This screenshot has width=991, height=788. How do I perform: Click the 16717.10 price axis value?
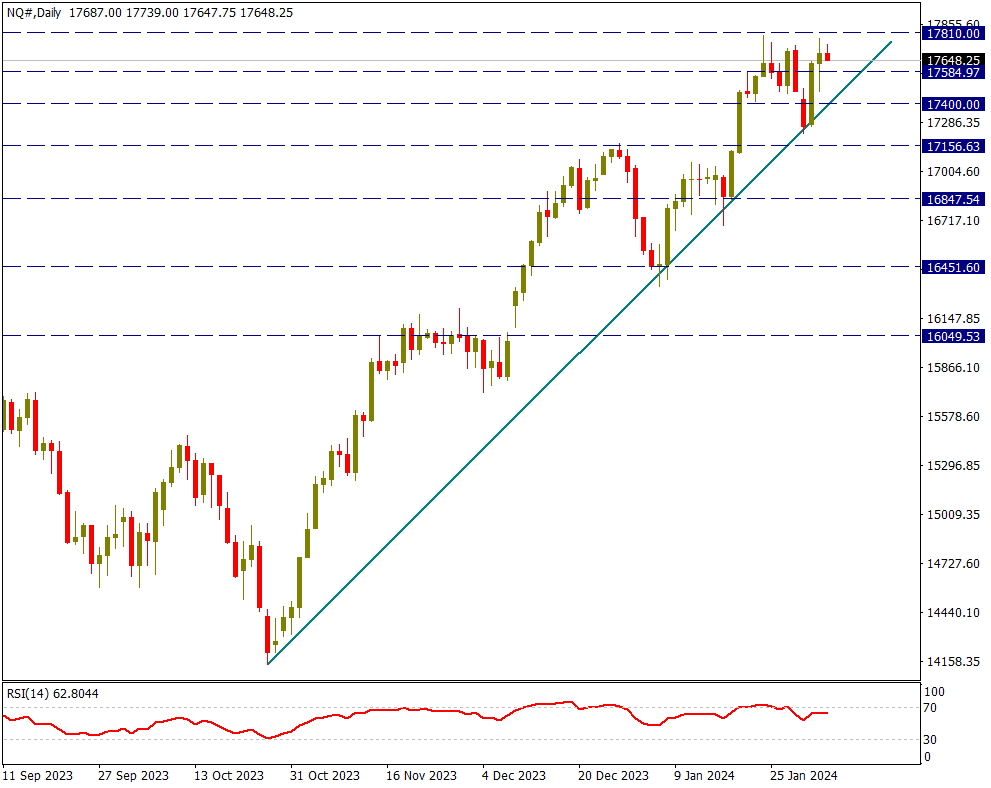(953, 221)
